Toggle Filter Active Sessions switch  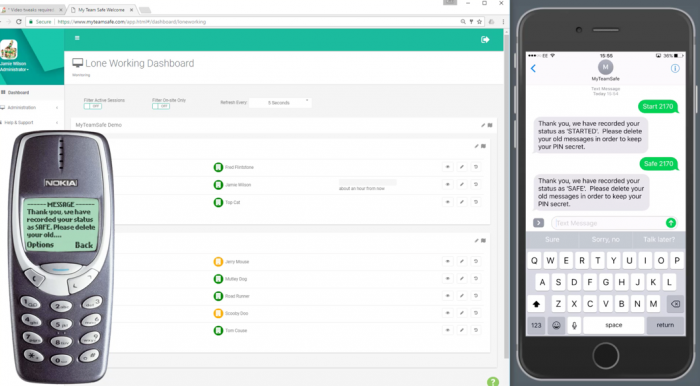(93, 106)
